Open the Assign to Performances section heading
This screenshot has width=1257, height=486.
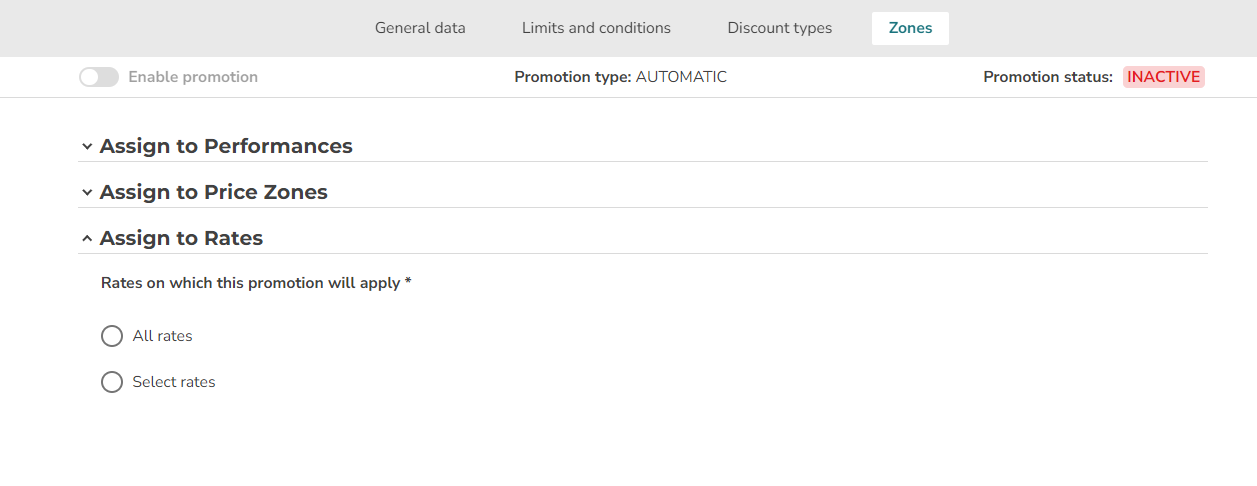pos(226,146)
